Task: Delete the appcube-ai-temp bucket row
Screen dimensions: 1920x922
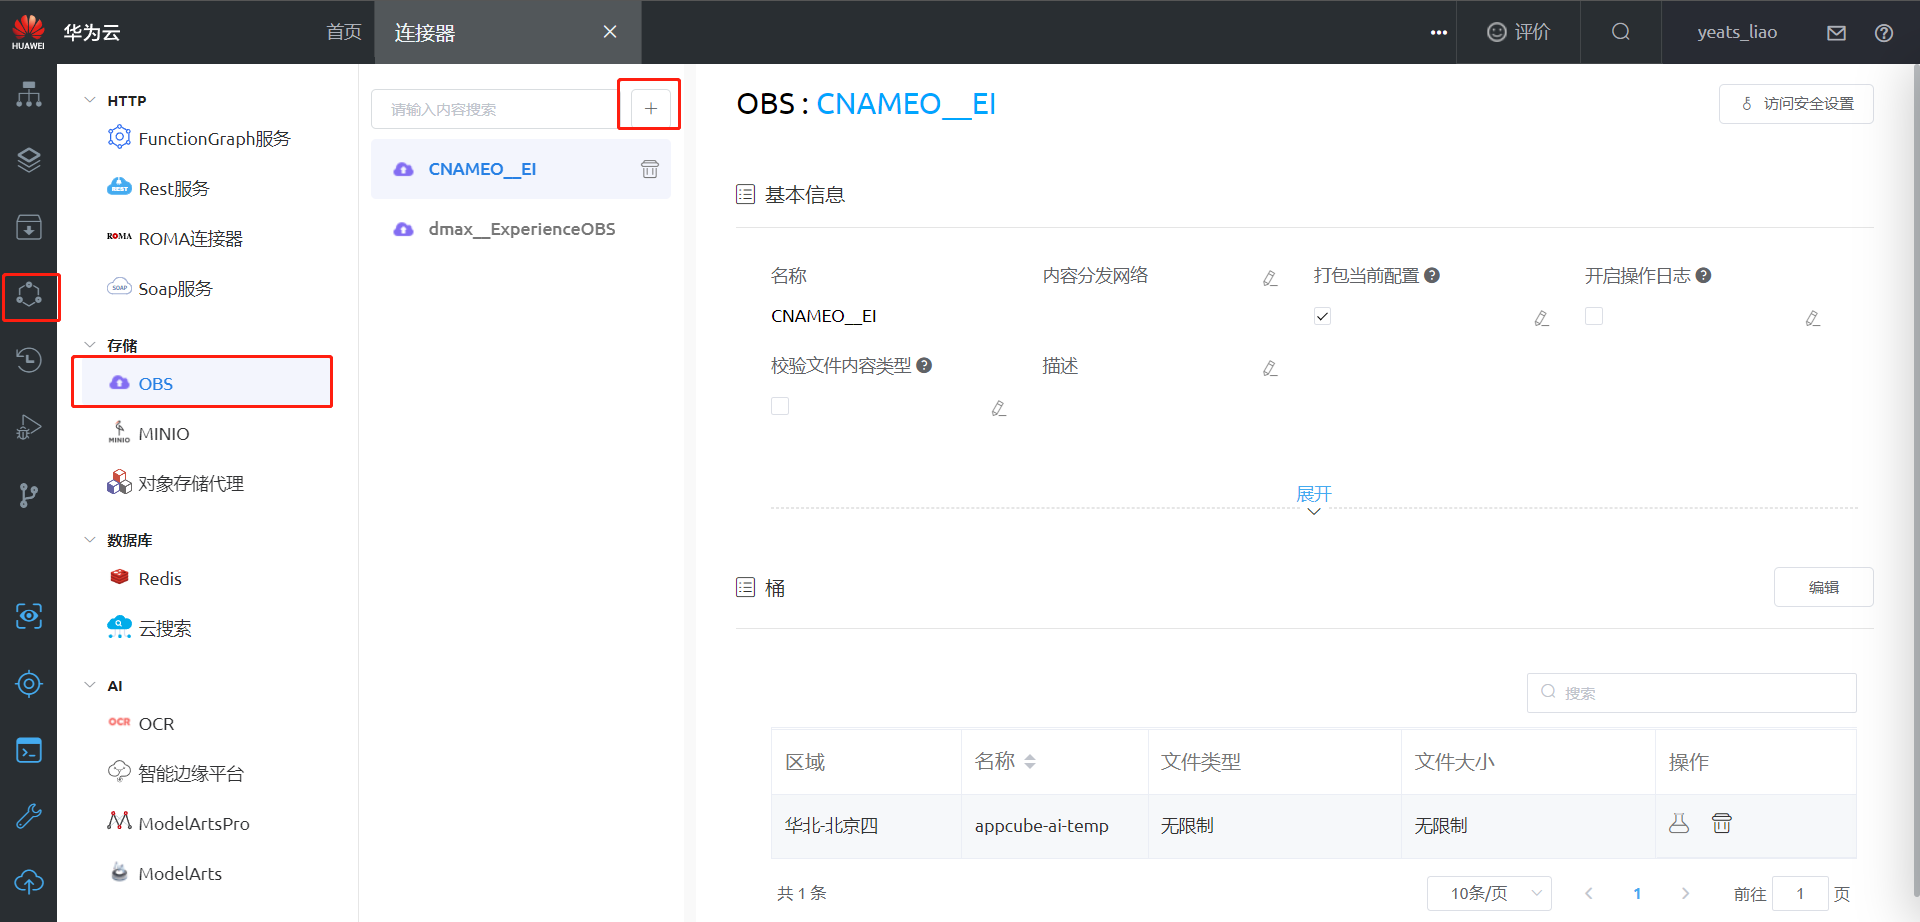Action: 1722,823
